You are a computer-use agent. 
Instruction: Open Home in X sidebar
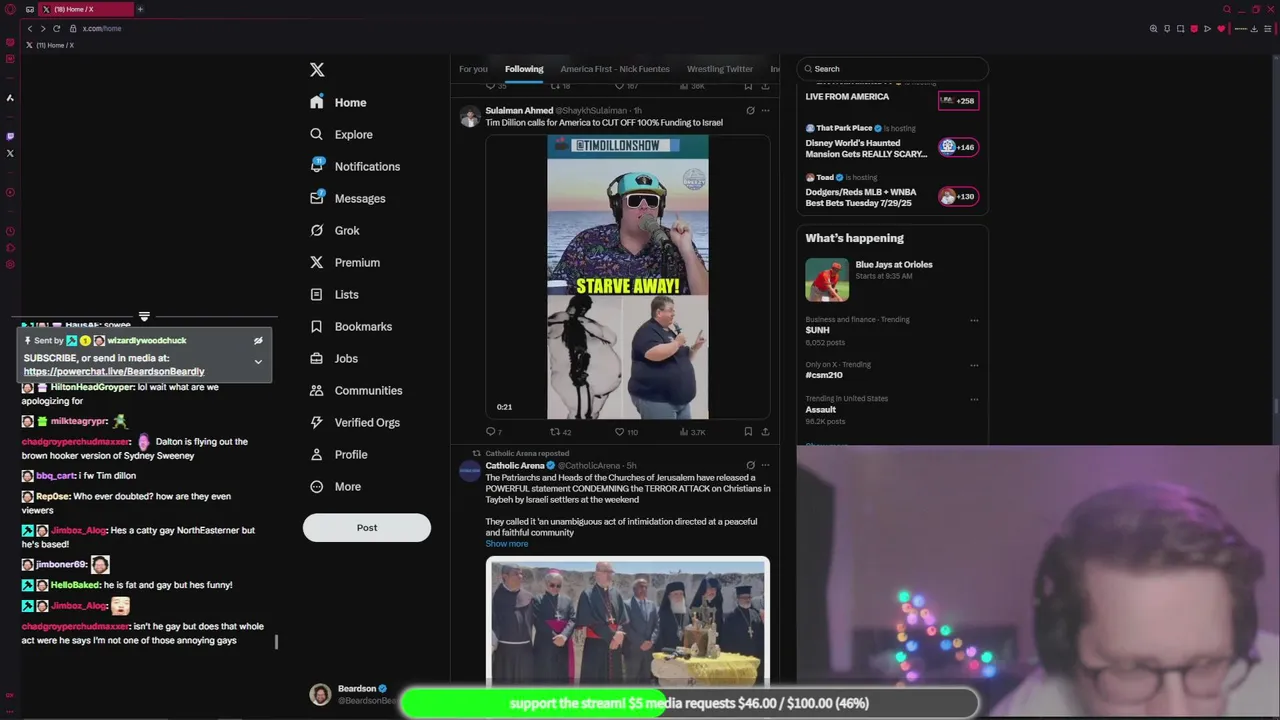click(338, 102)
